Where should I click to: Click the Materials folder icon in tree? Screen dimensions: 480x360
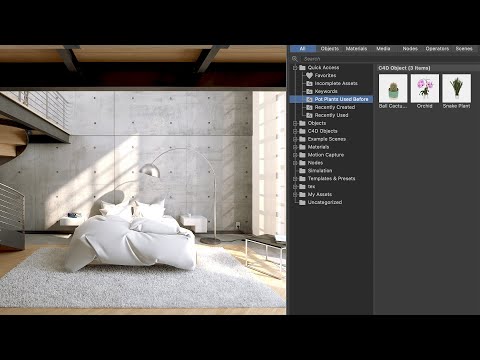point(302,147)
